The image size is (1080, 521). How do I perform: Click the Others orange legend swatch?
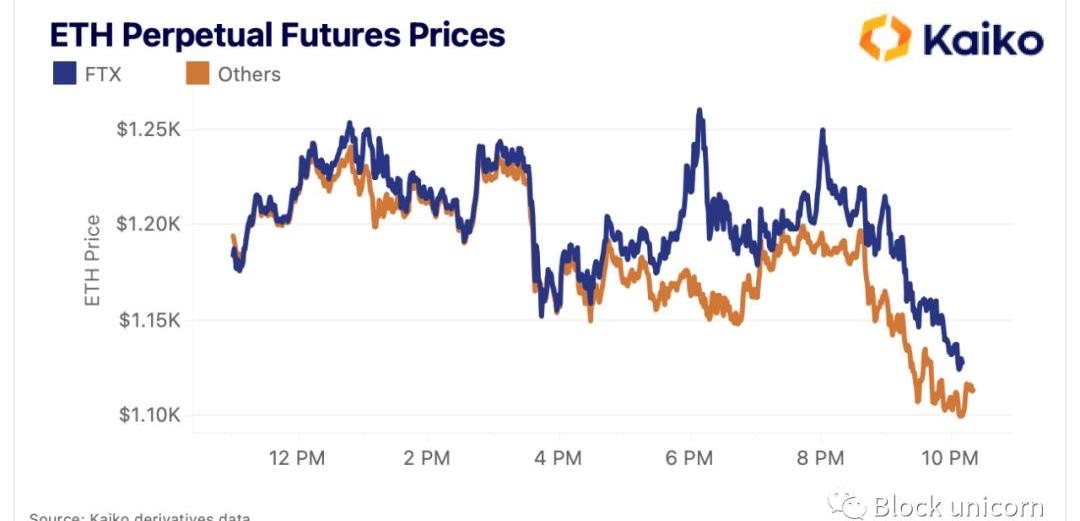point(197,74)
